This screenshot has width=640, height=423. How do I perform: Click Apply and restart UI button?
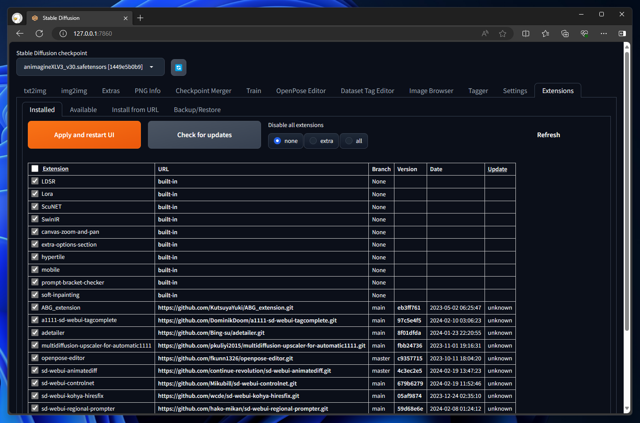pos(84,135)
